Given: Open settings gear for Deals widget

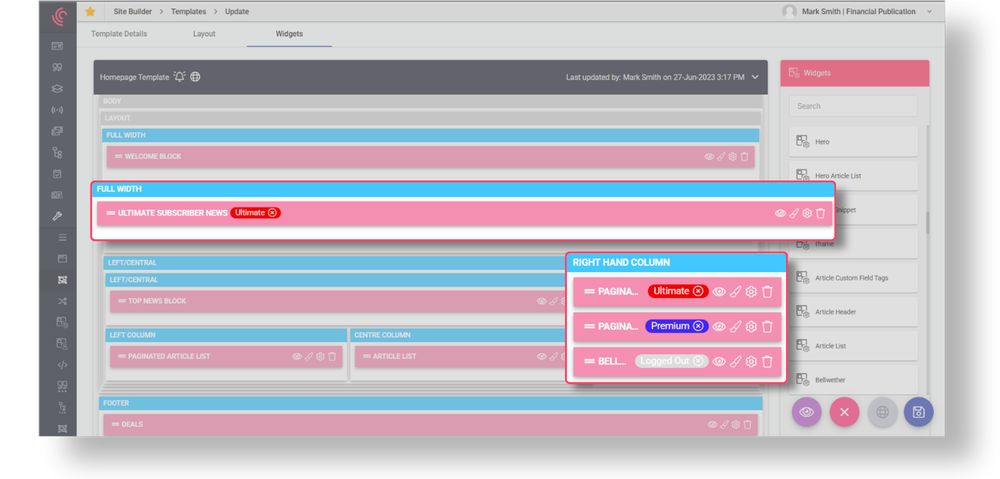Looking at the screenshot, I should [x=736, y=425].
